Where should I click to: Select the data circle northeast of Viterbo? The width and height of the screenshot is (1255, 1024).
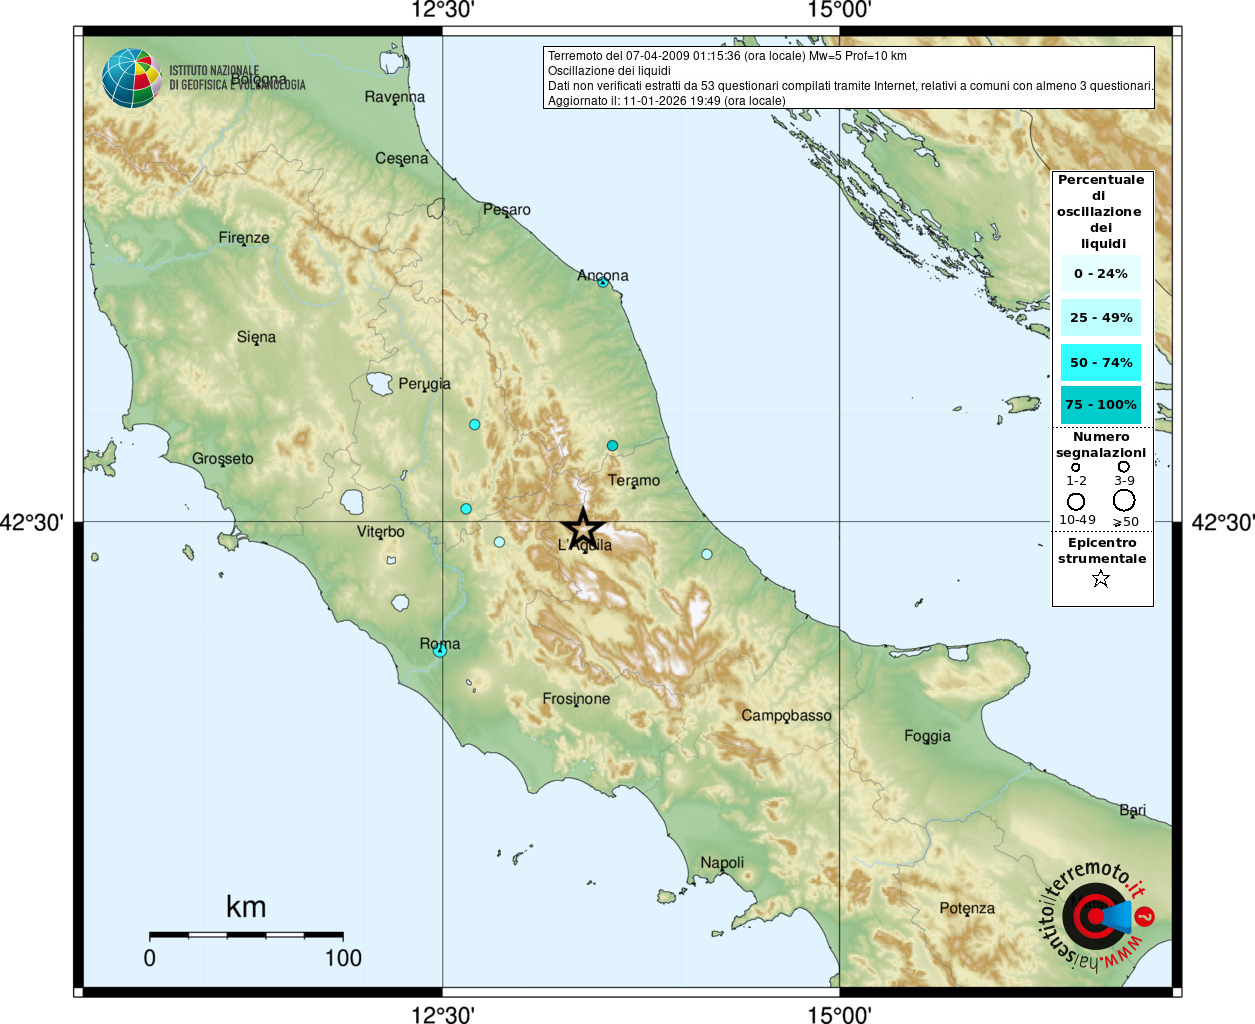pyautogui.click(x=466, y=509)
